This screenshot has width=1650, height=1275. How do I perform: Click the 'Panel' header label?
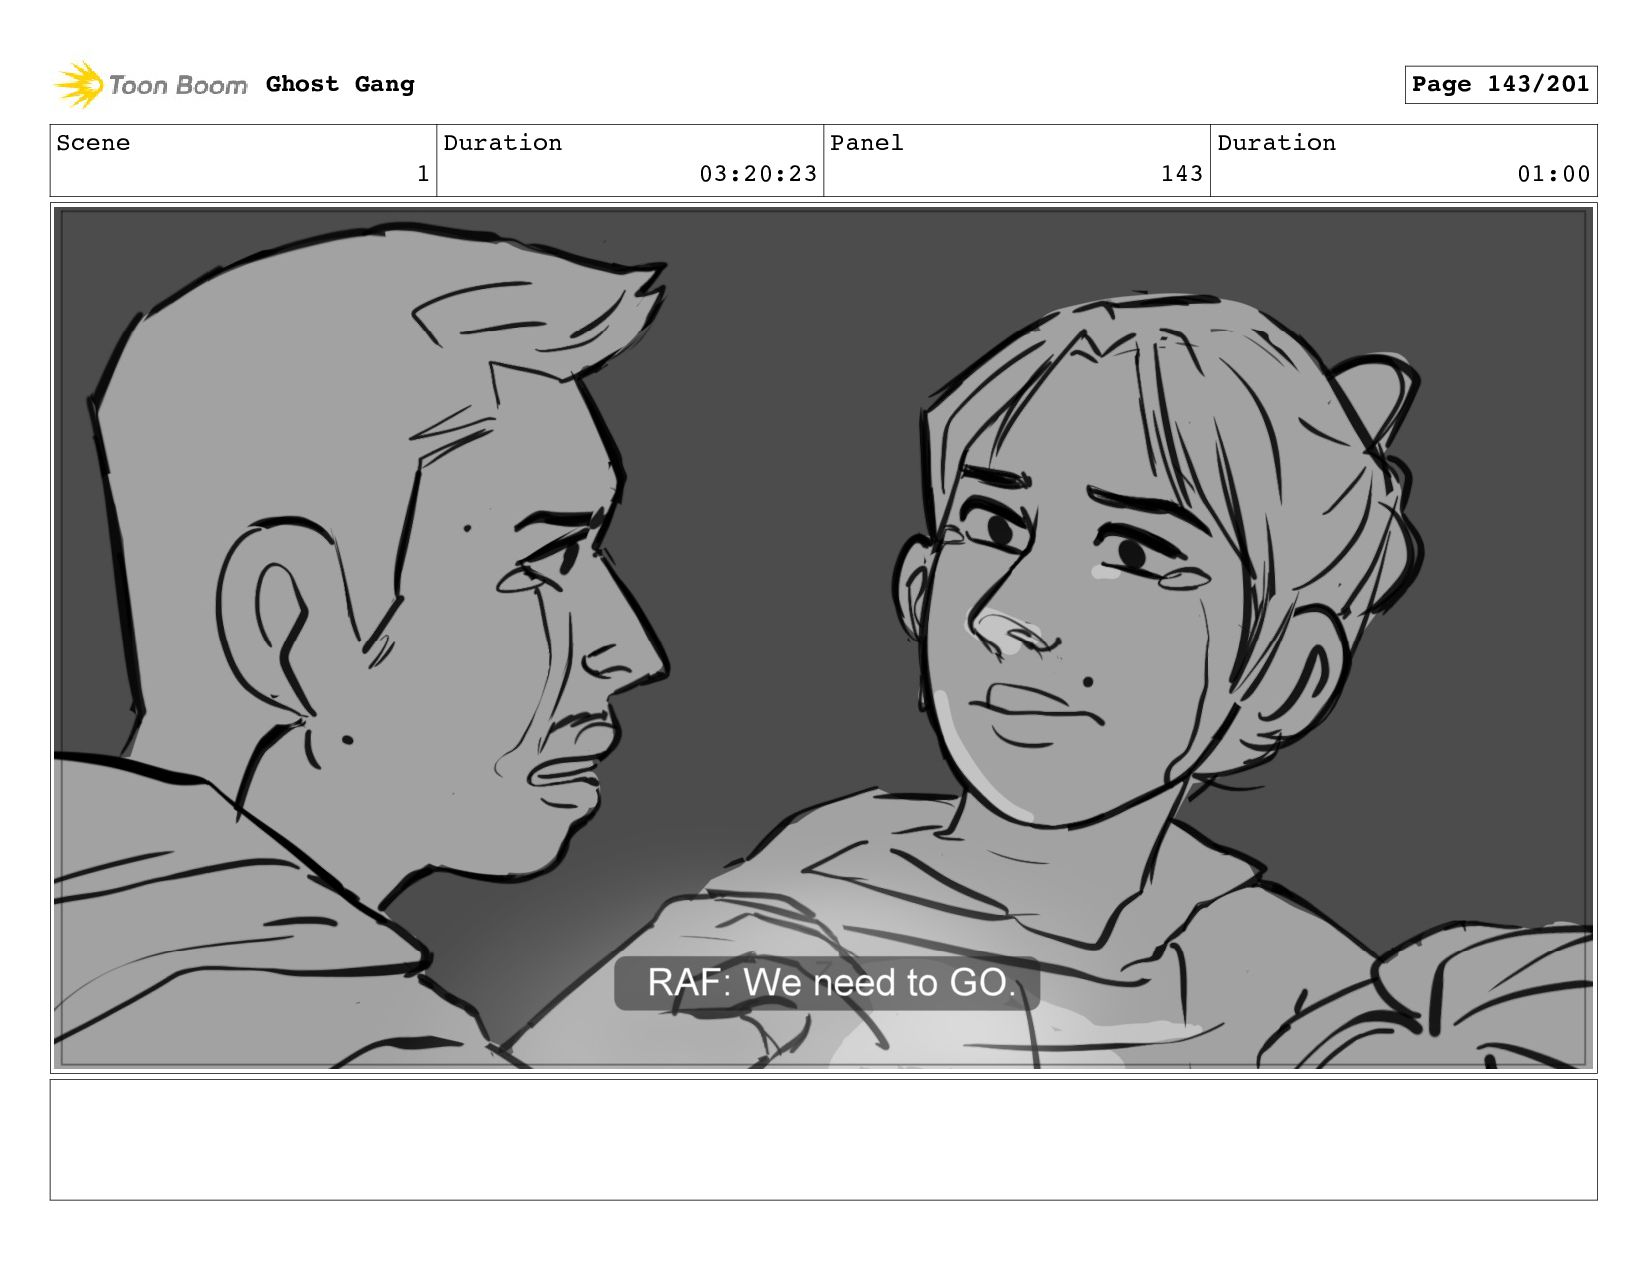[x=867, y=143]
